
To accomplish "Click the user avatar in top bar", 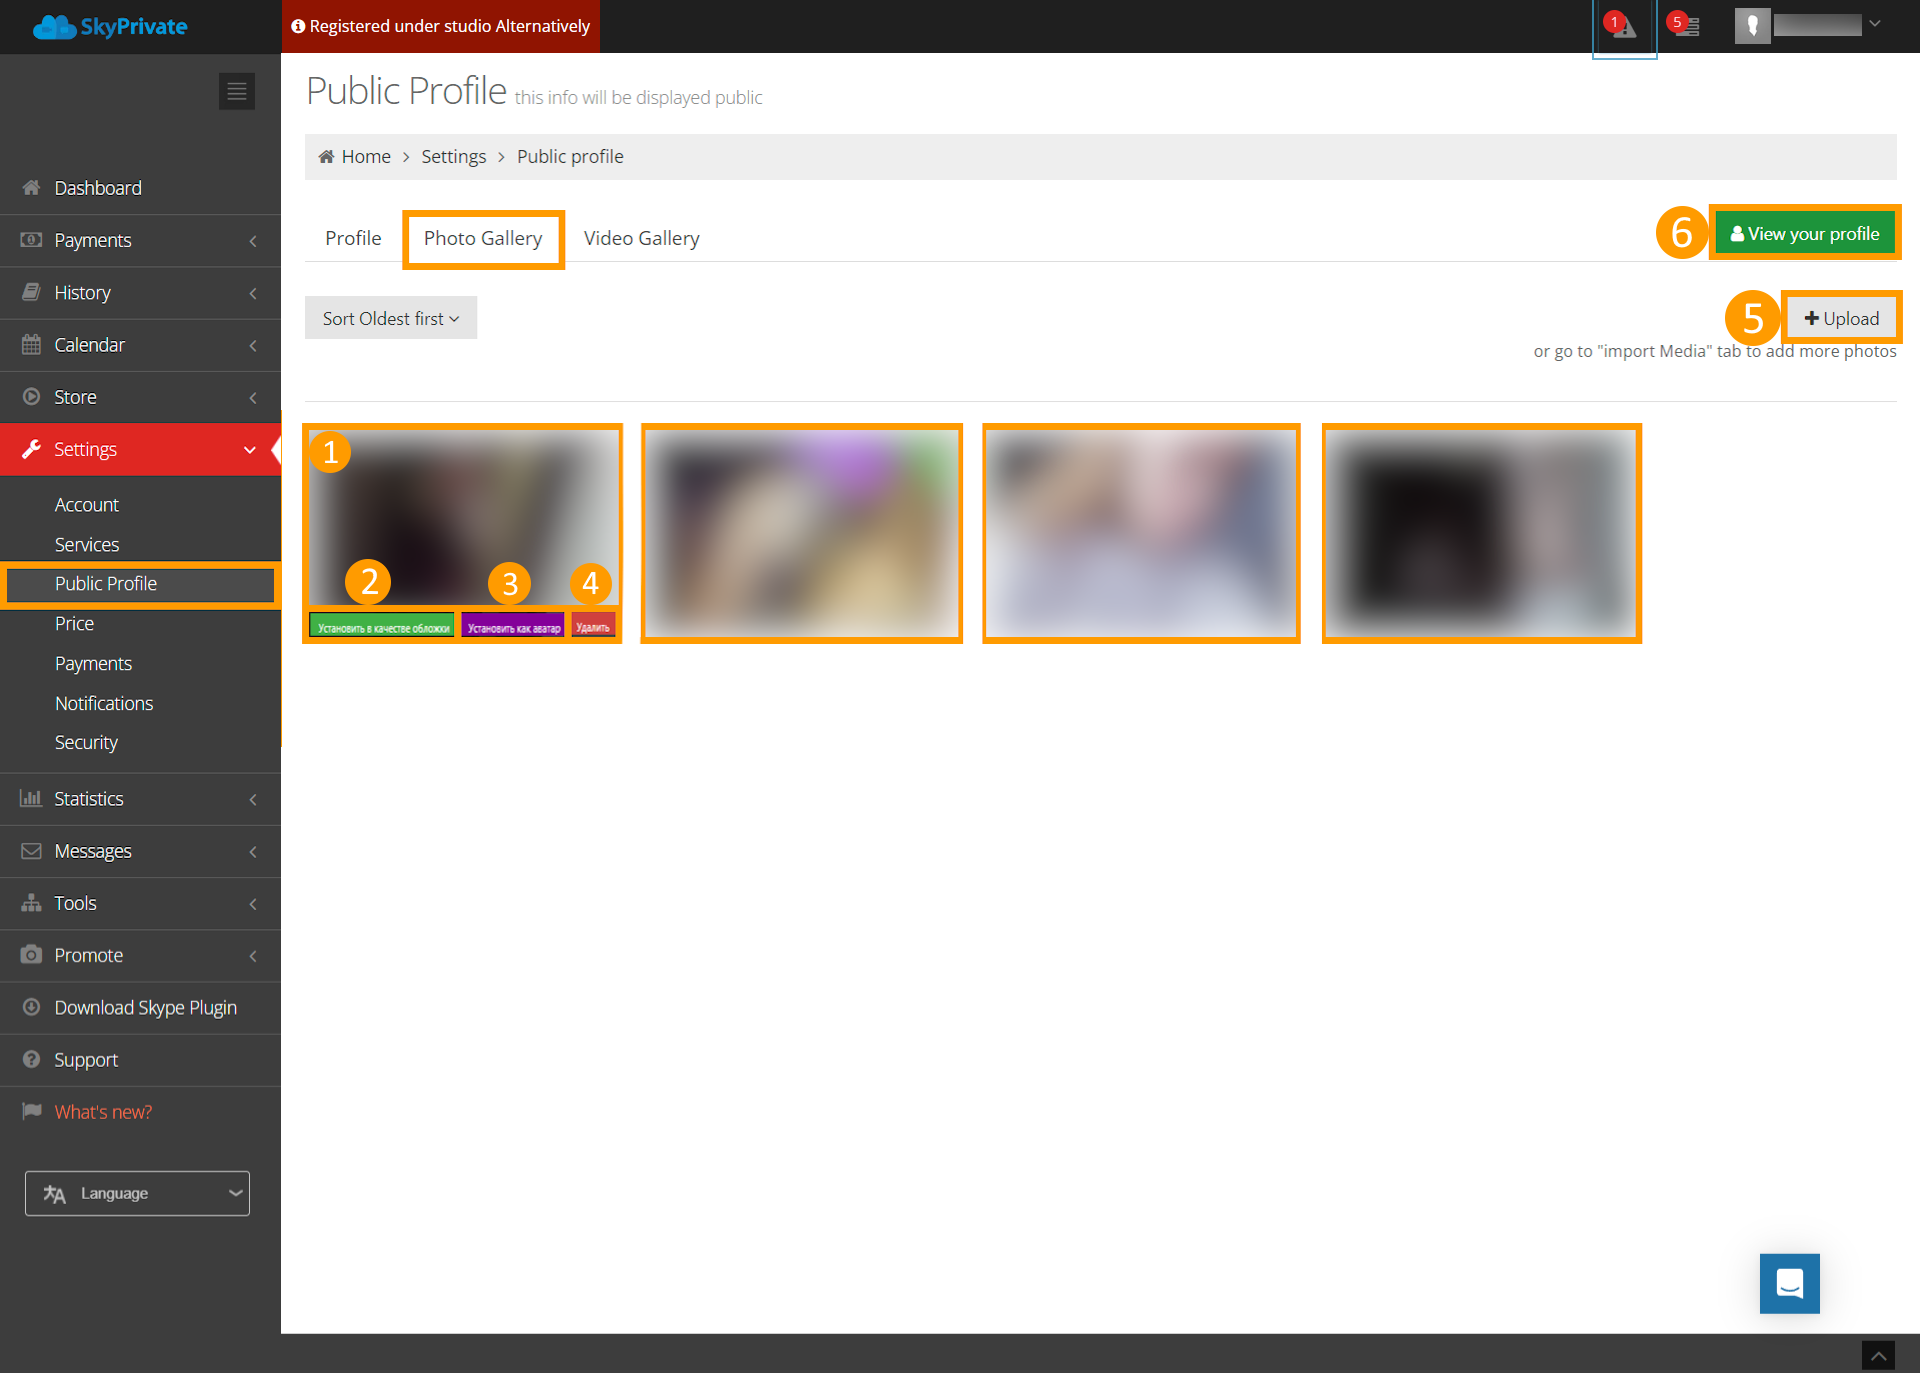I will point(1752,26).
